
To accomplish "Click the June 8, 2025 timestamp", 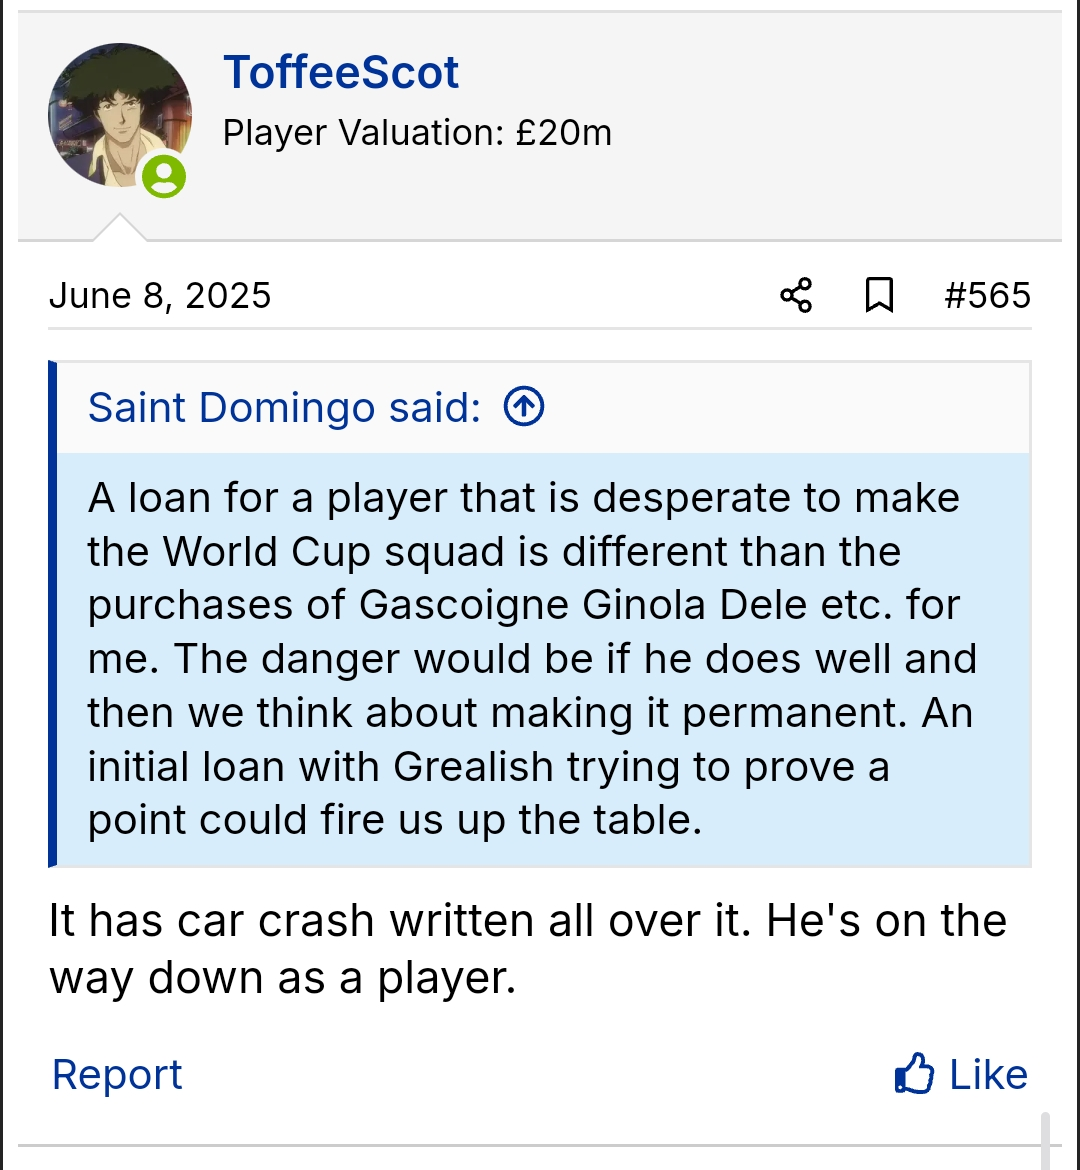I will tap(160, 296).
